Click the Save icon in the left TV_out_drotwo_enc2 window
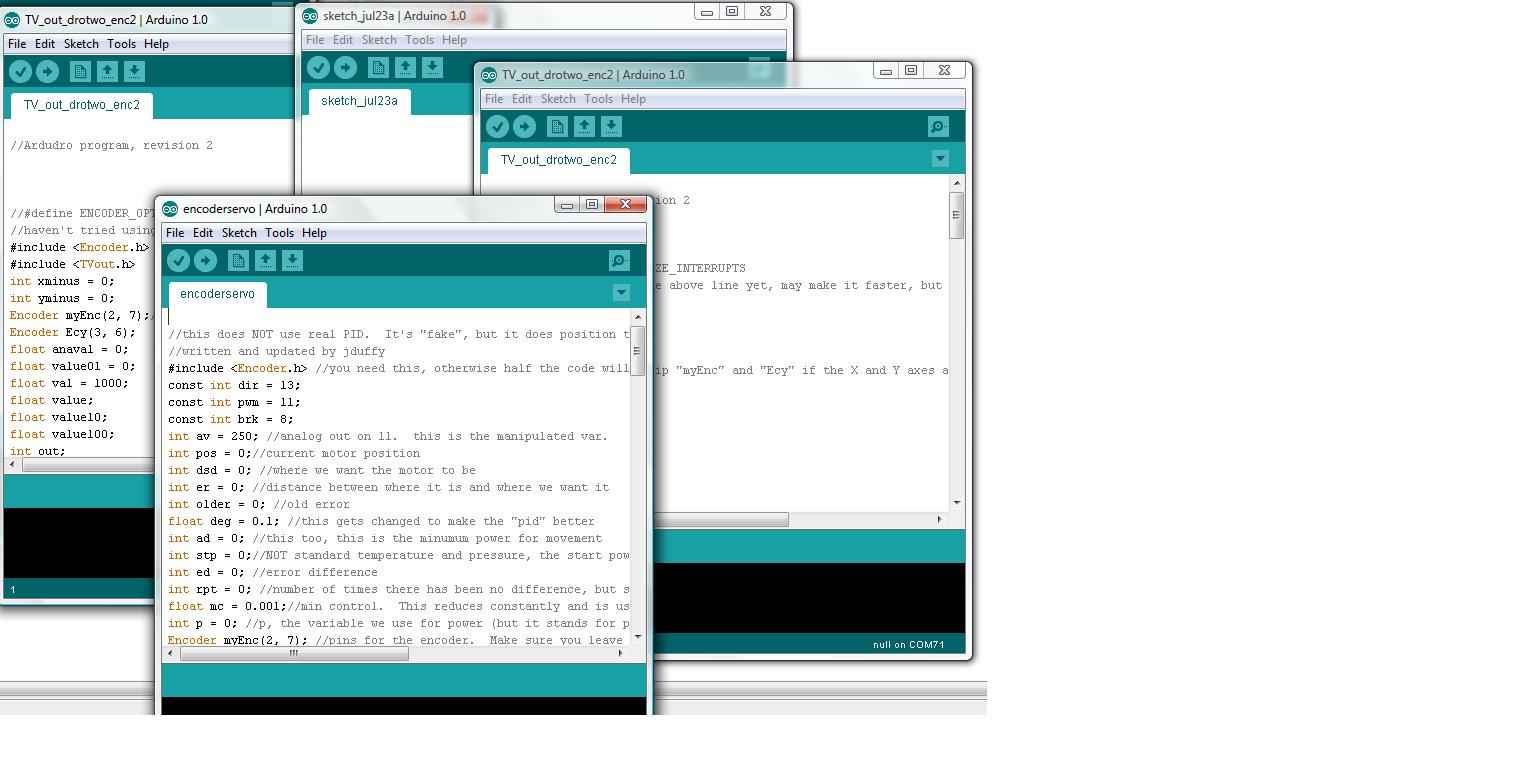 tap(134, 71)
